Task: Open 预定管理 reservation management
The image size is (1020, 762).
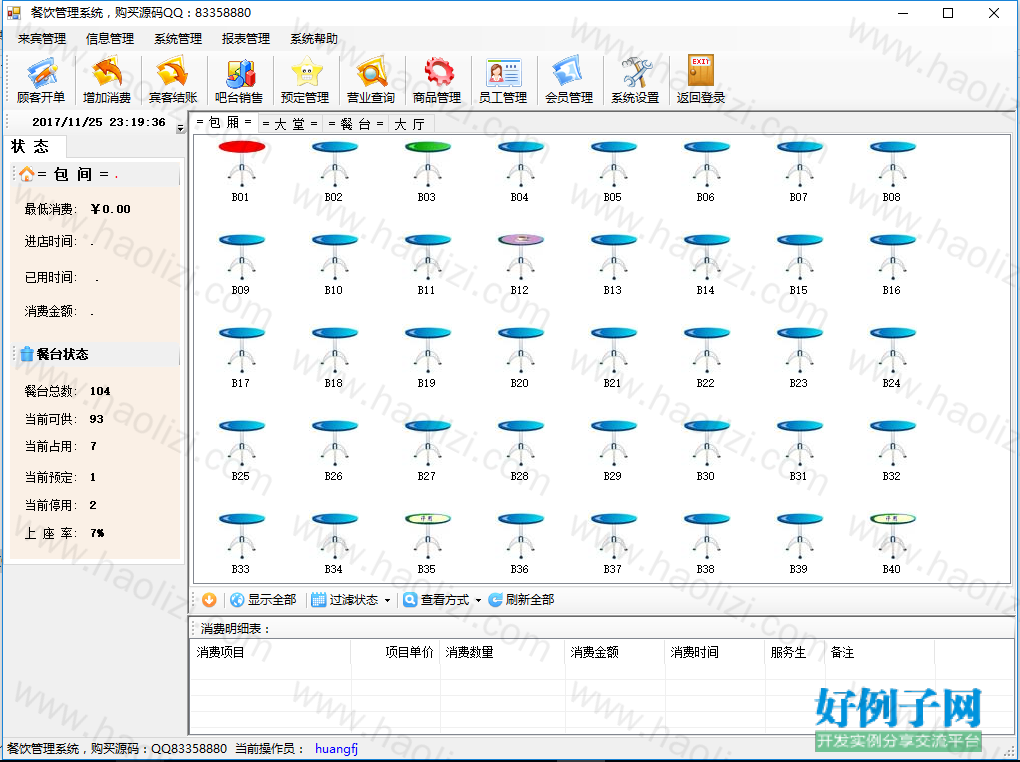Action: point(305,80)
